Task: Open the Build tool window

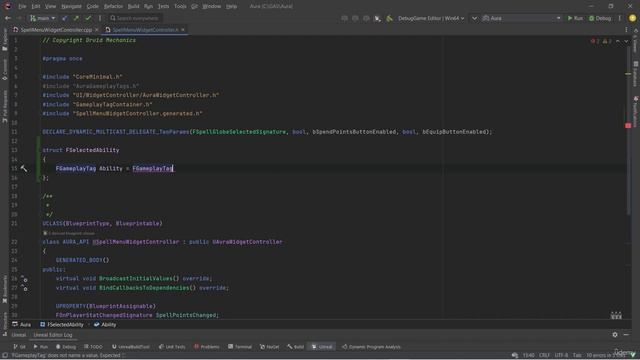Action: (x=296, y=347)
